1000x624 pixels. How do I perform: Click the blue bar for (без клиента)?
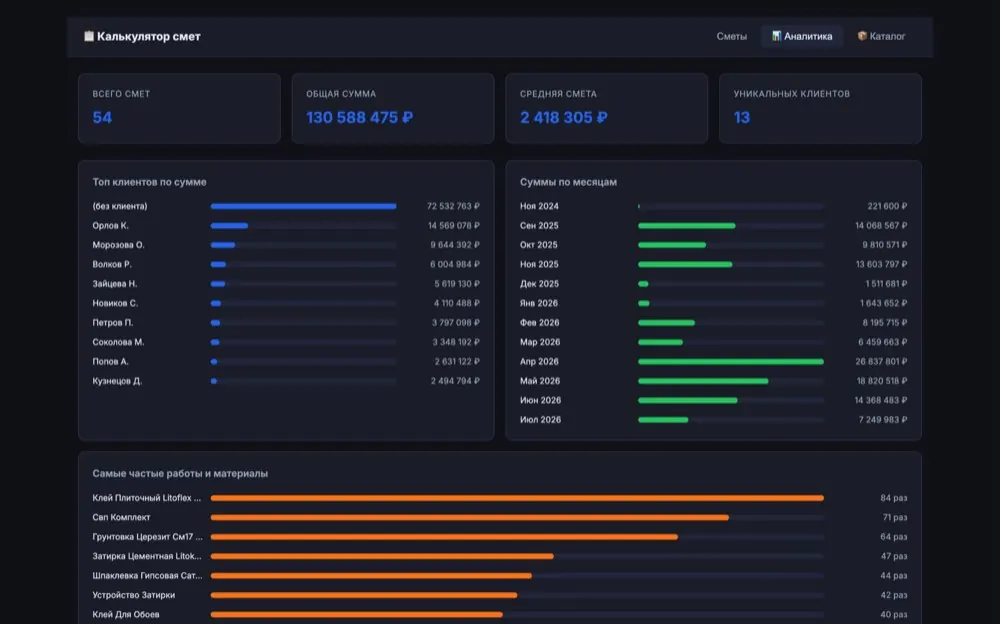coord(304,206)
